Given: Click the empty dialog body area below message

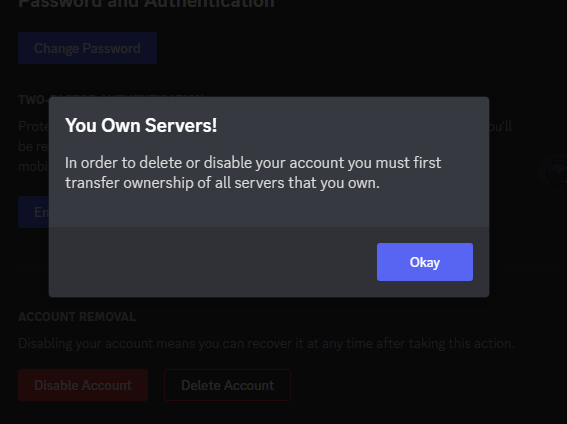Looking at the screenshot, I should [269, 210].
